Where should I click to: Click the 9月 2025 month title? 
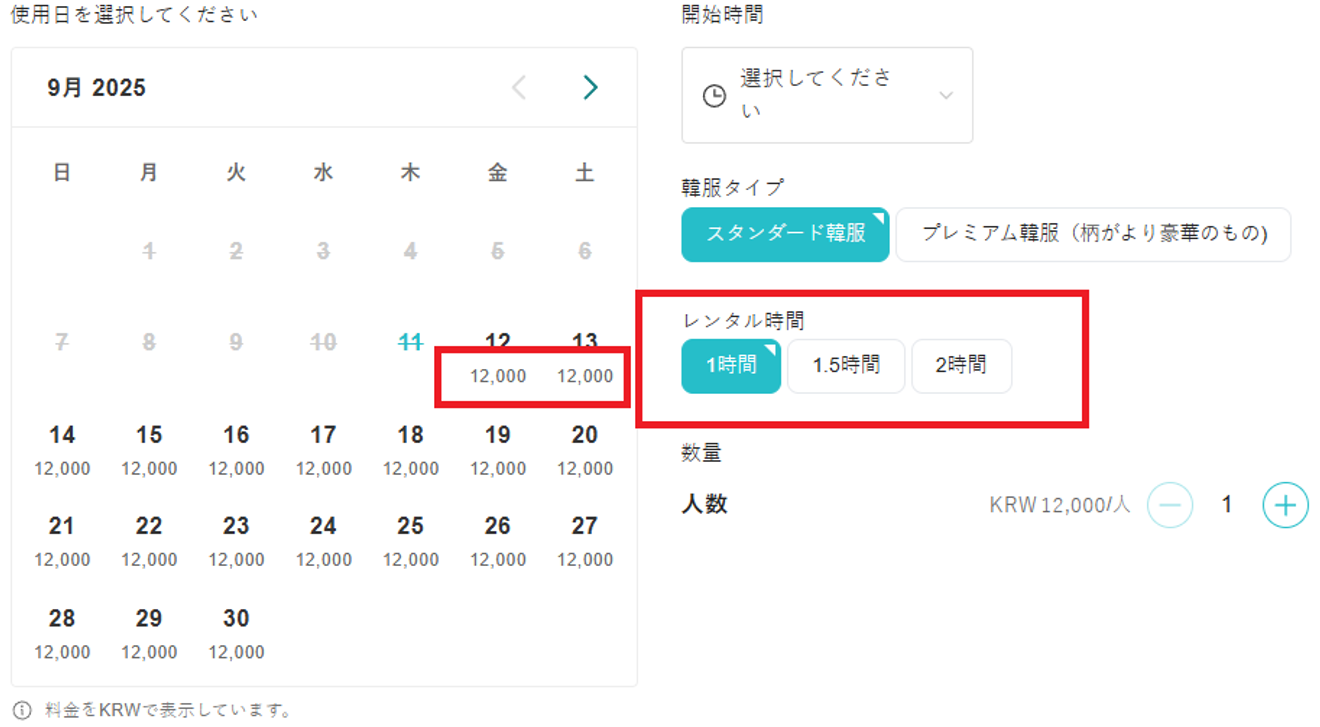pyautogui.click(x=96, y=88)
